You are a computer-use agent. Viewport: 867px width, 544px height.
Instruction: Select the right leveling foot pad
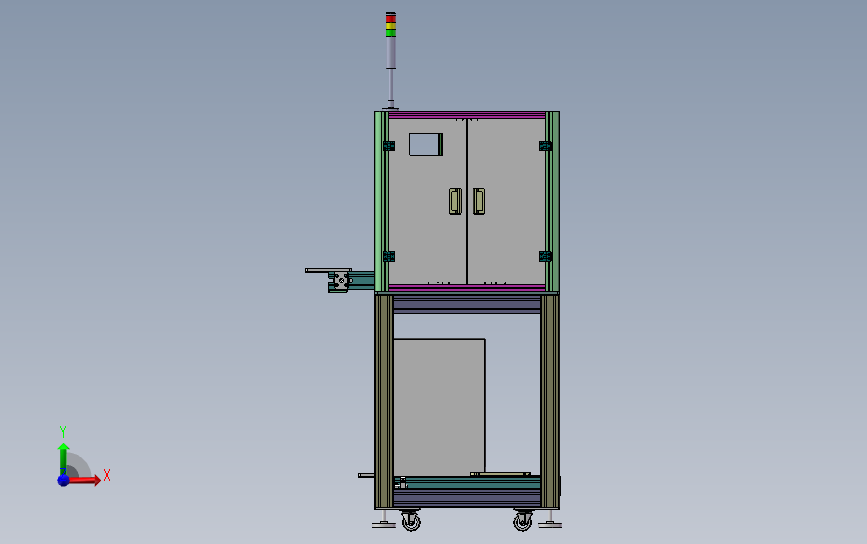550,525
